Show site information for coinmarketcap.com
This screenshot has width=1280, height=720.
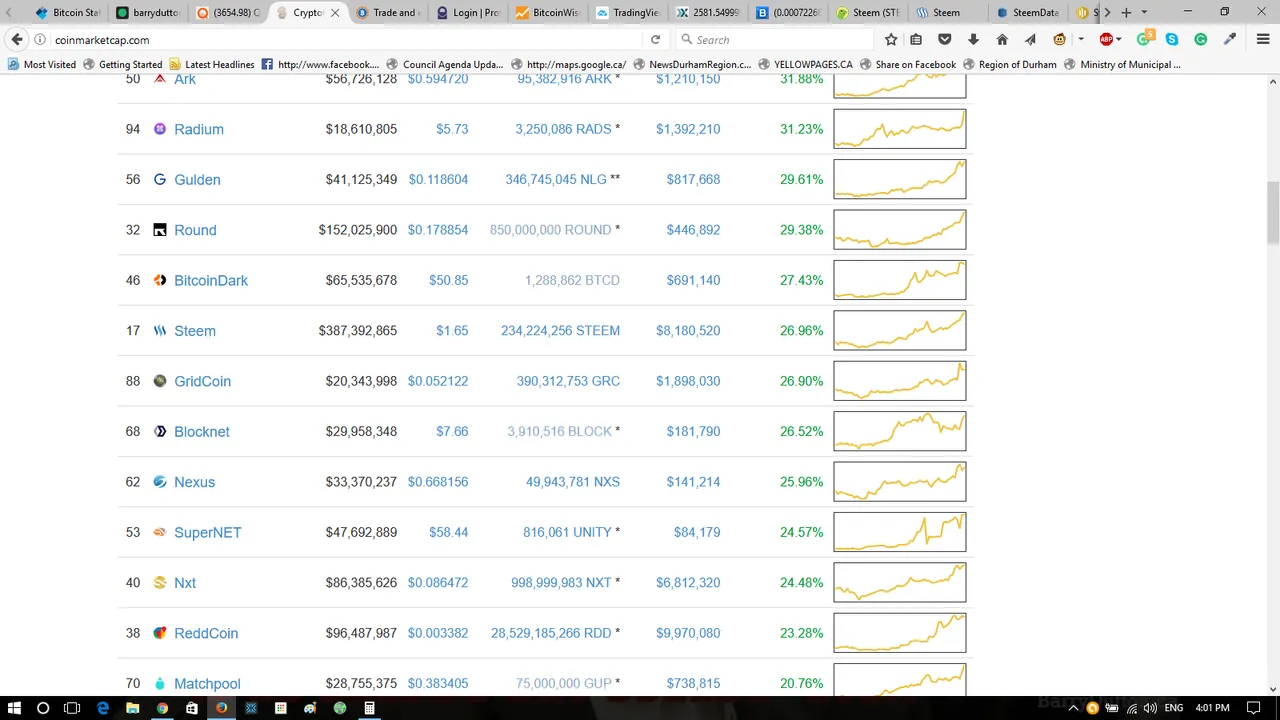tap(40, 40)
